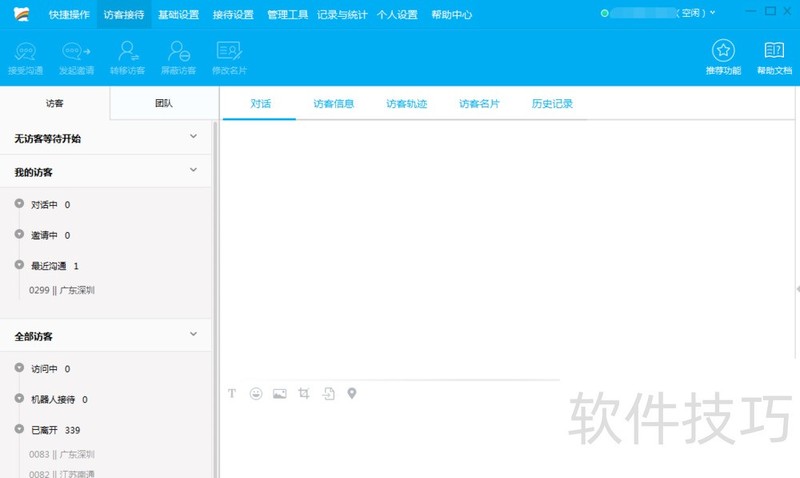Screen dimensions: 800x478
Task: Switch to the 访客轨迹 tab
Action: [407, 104]
